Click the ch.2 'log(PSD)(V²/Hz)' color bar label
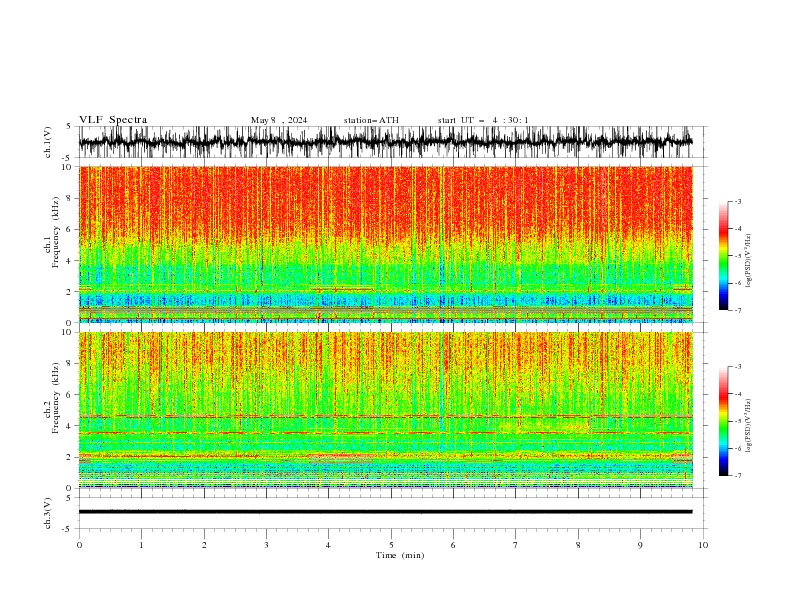This screenshot has width=792, height=612. point(749,426)
